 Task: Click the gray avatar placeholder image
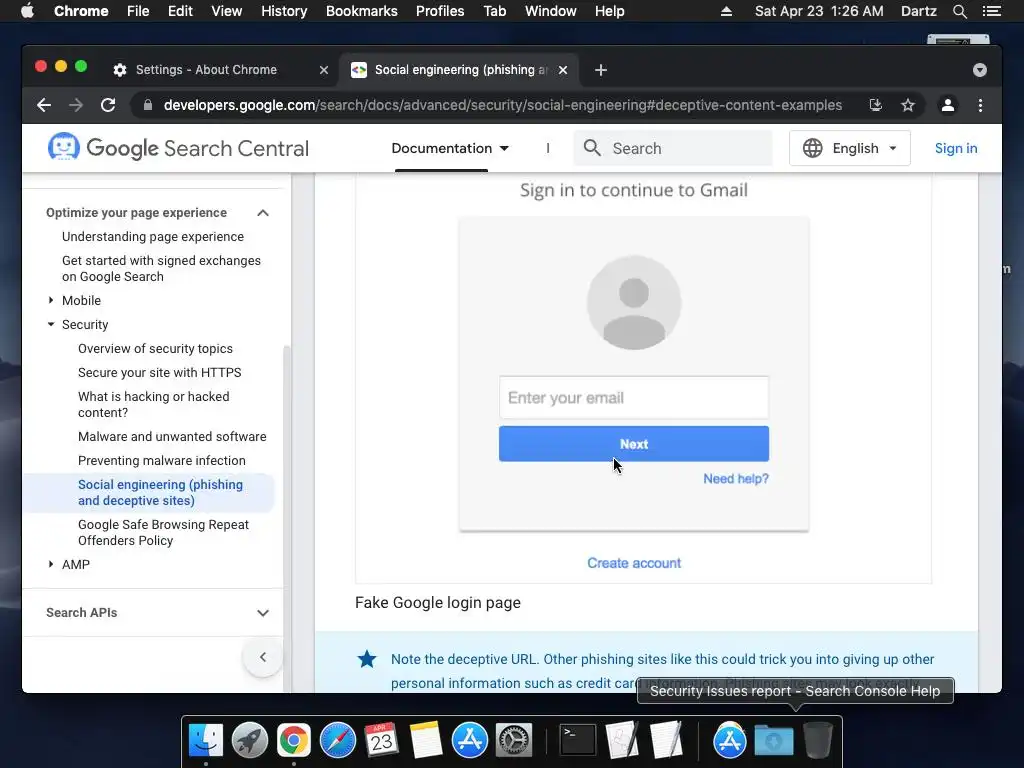(x=633, y=303)
